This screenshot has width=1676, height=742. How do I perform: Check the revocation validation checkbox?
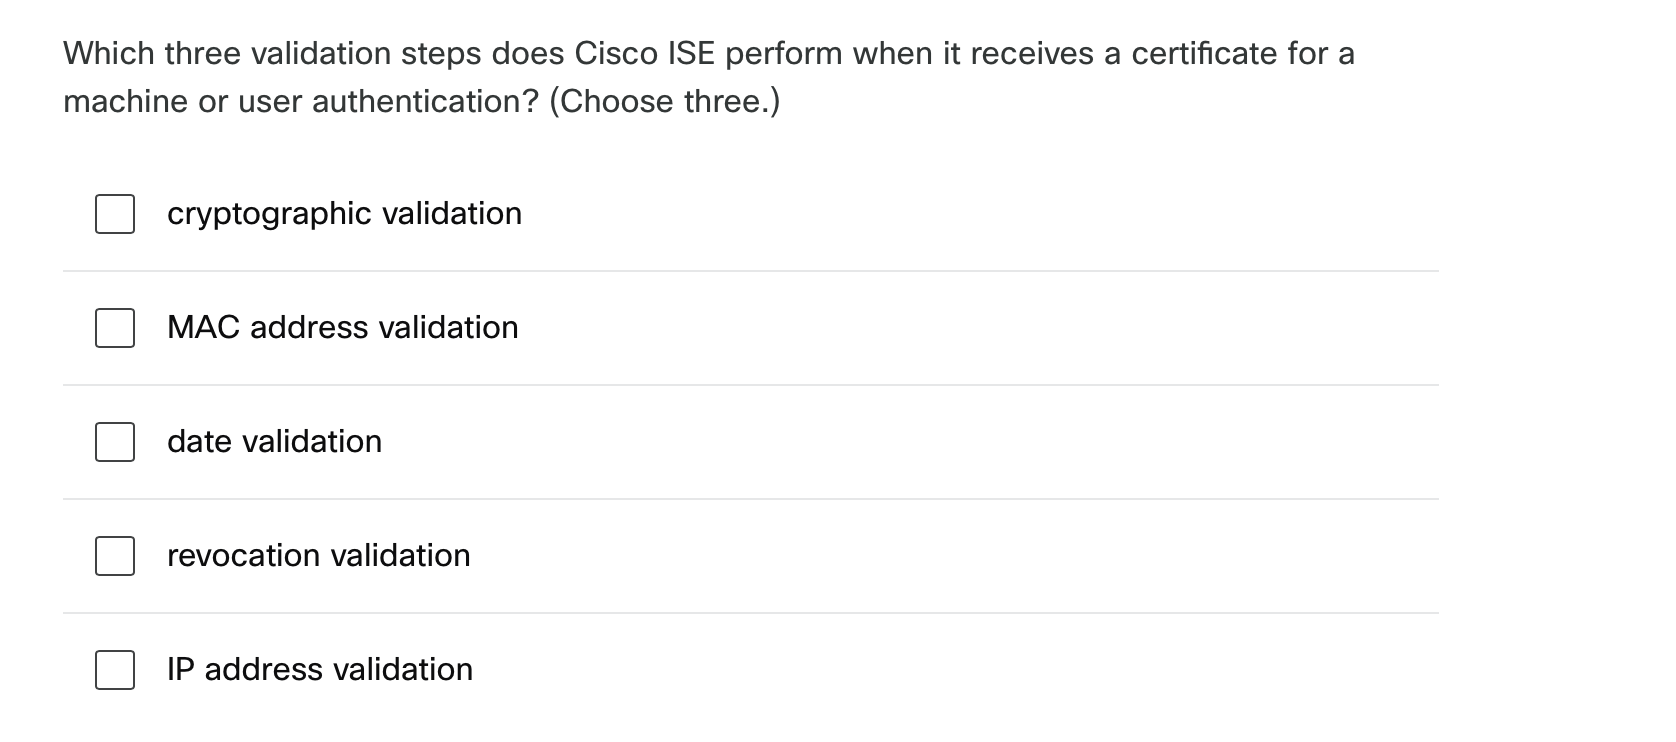pyautogui.click(x=114, y=556)
